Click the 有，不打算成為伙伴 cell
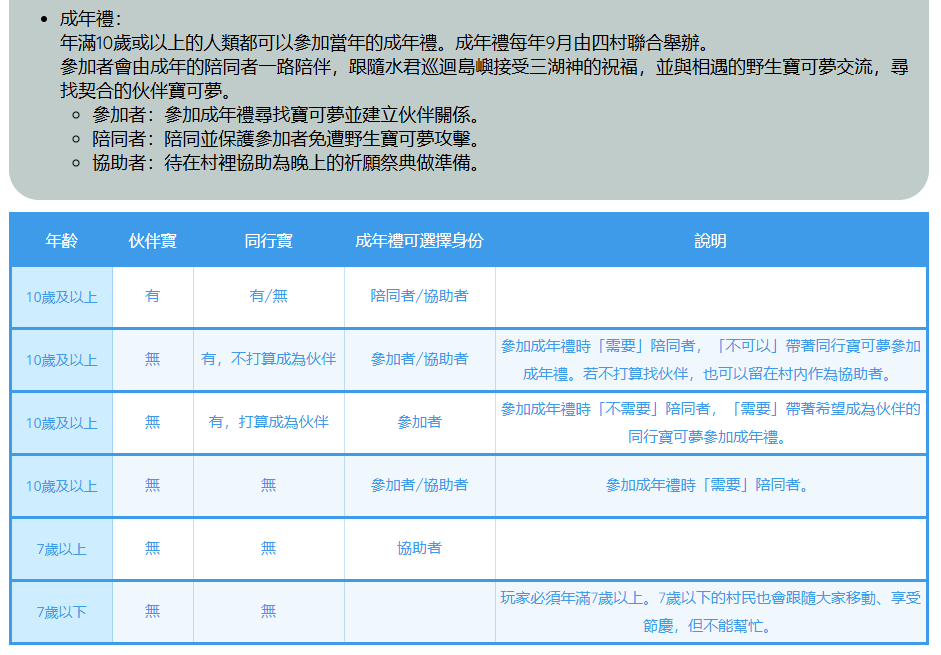The width and height of the screenshot is (941, 655). click(x=268, y=359)
